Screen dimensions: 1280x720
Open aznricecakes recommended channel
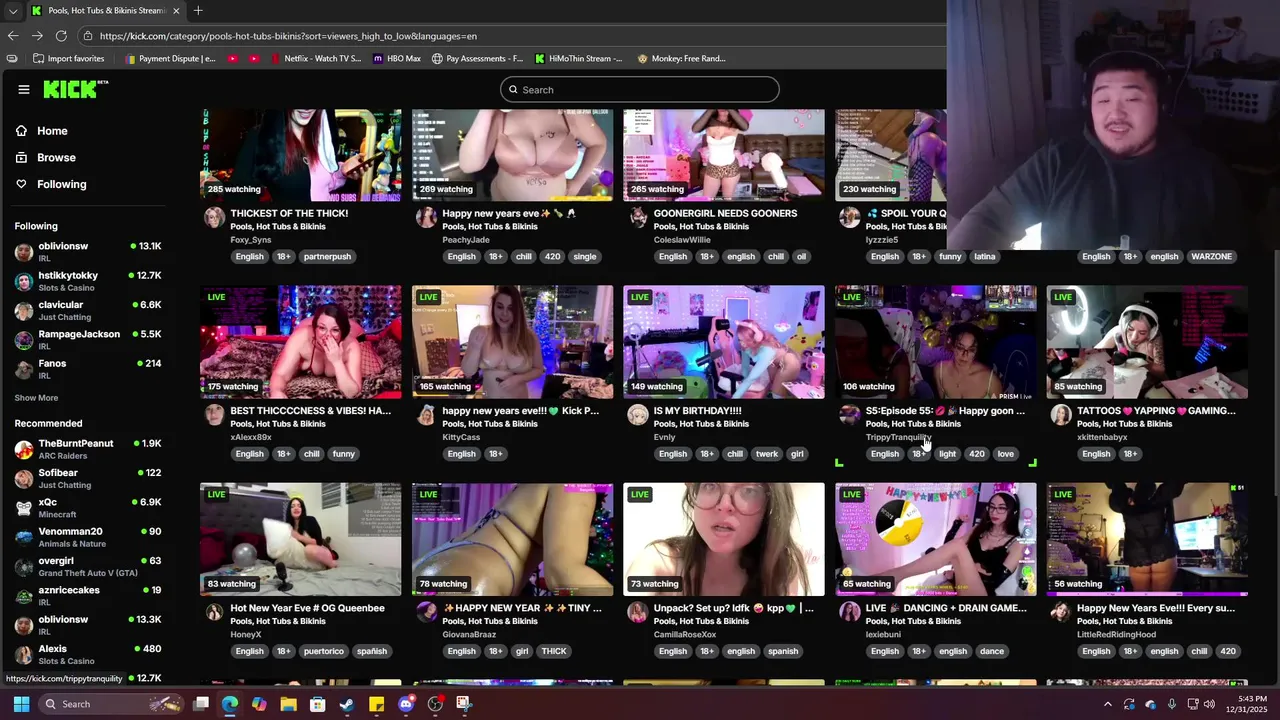(88, 596)
